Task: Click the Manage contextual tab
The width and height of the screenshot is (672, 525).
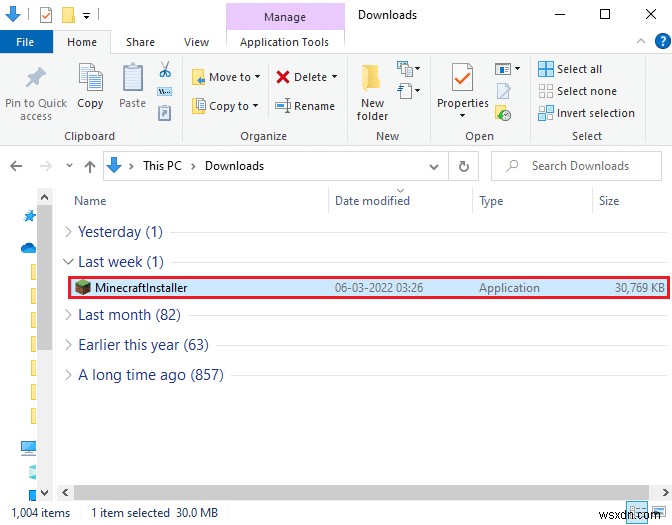Action: pos(285,17)
